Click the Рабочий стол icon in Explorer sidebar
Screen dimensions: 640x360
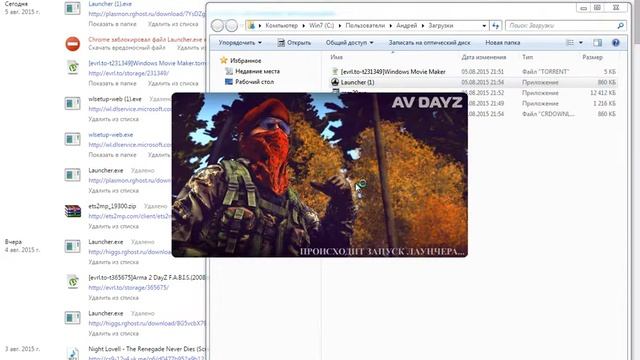pyautogui.click(x=229, y=82)
